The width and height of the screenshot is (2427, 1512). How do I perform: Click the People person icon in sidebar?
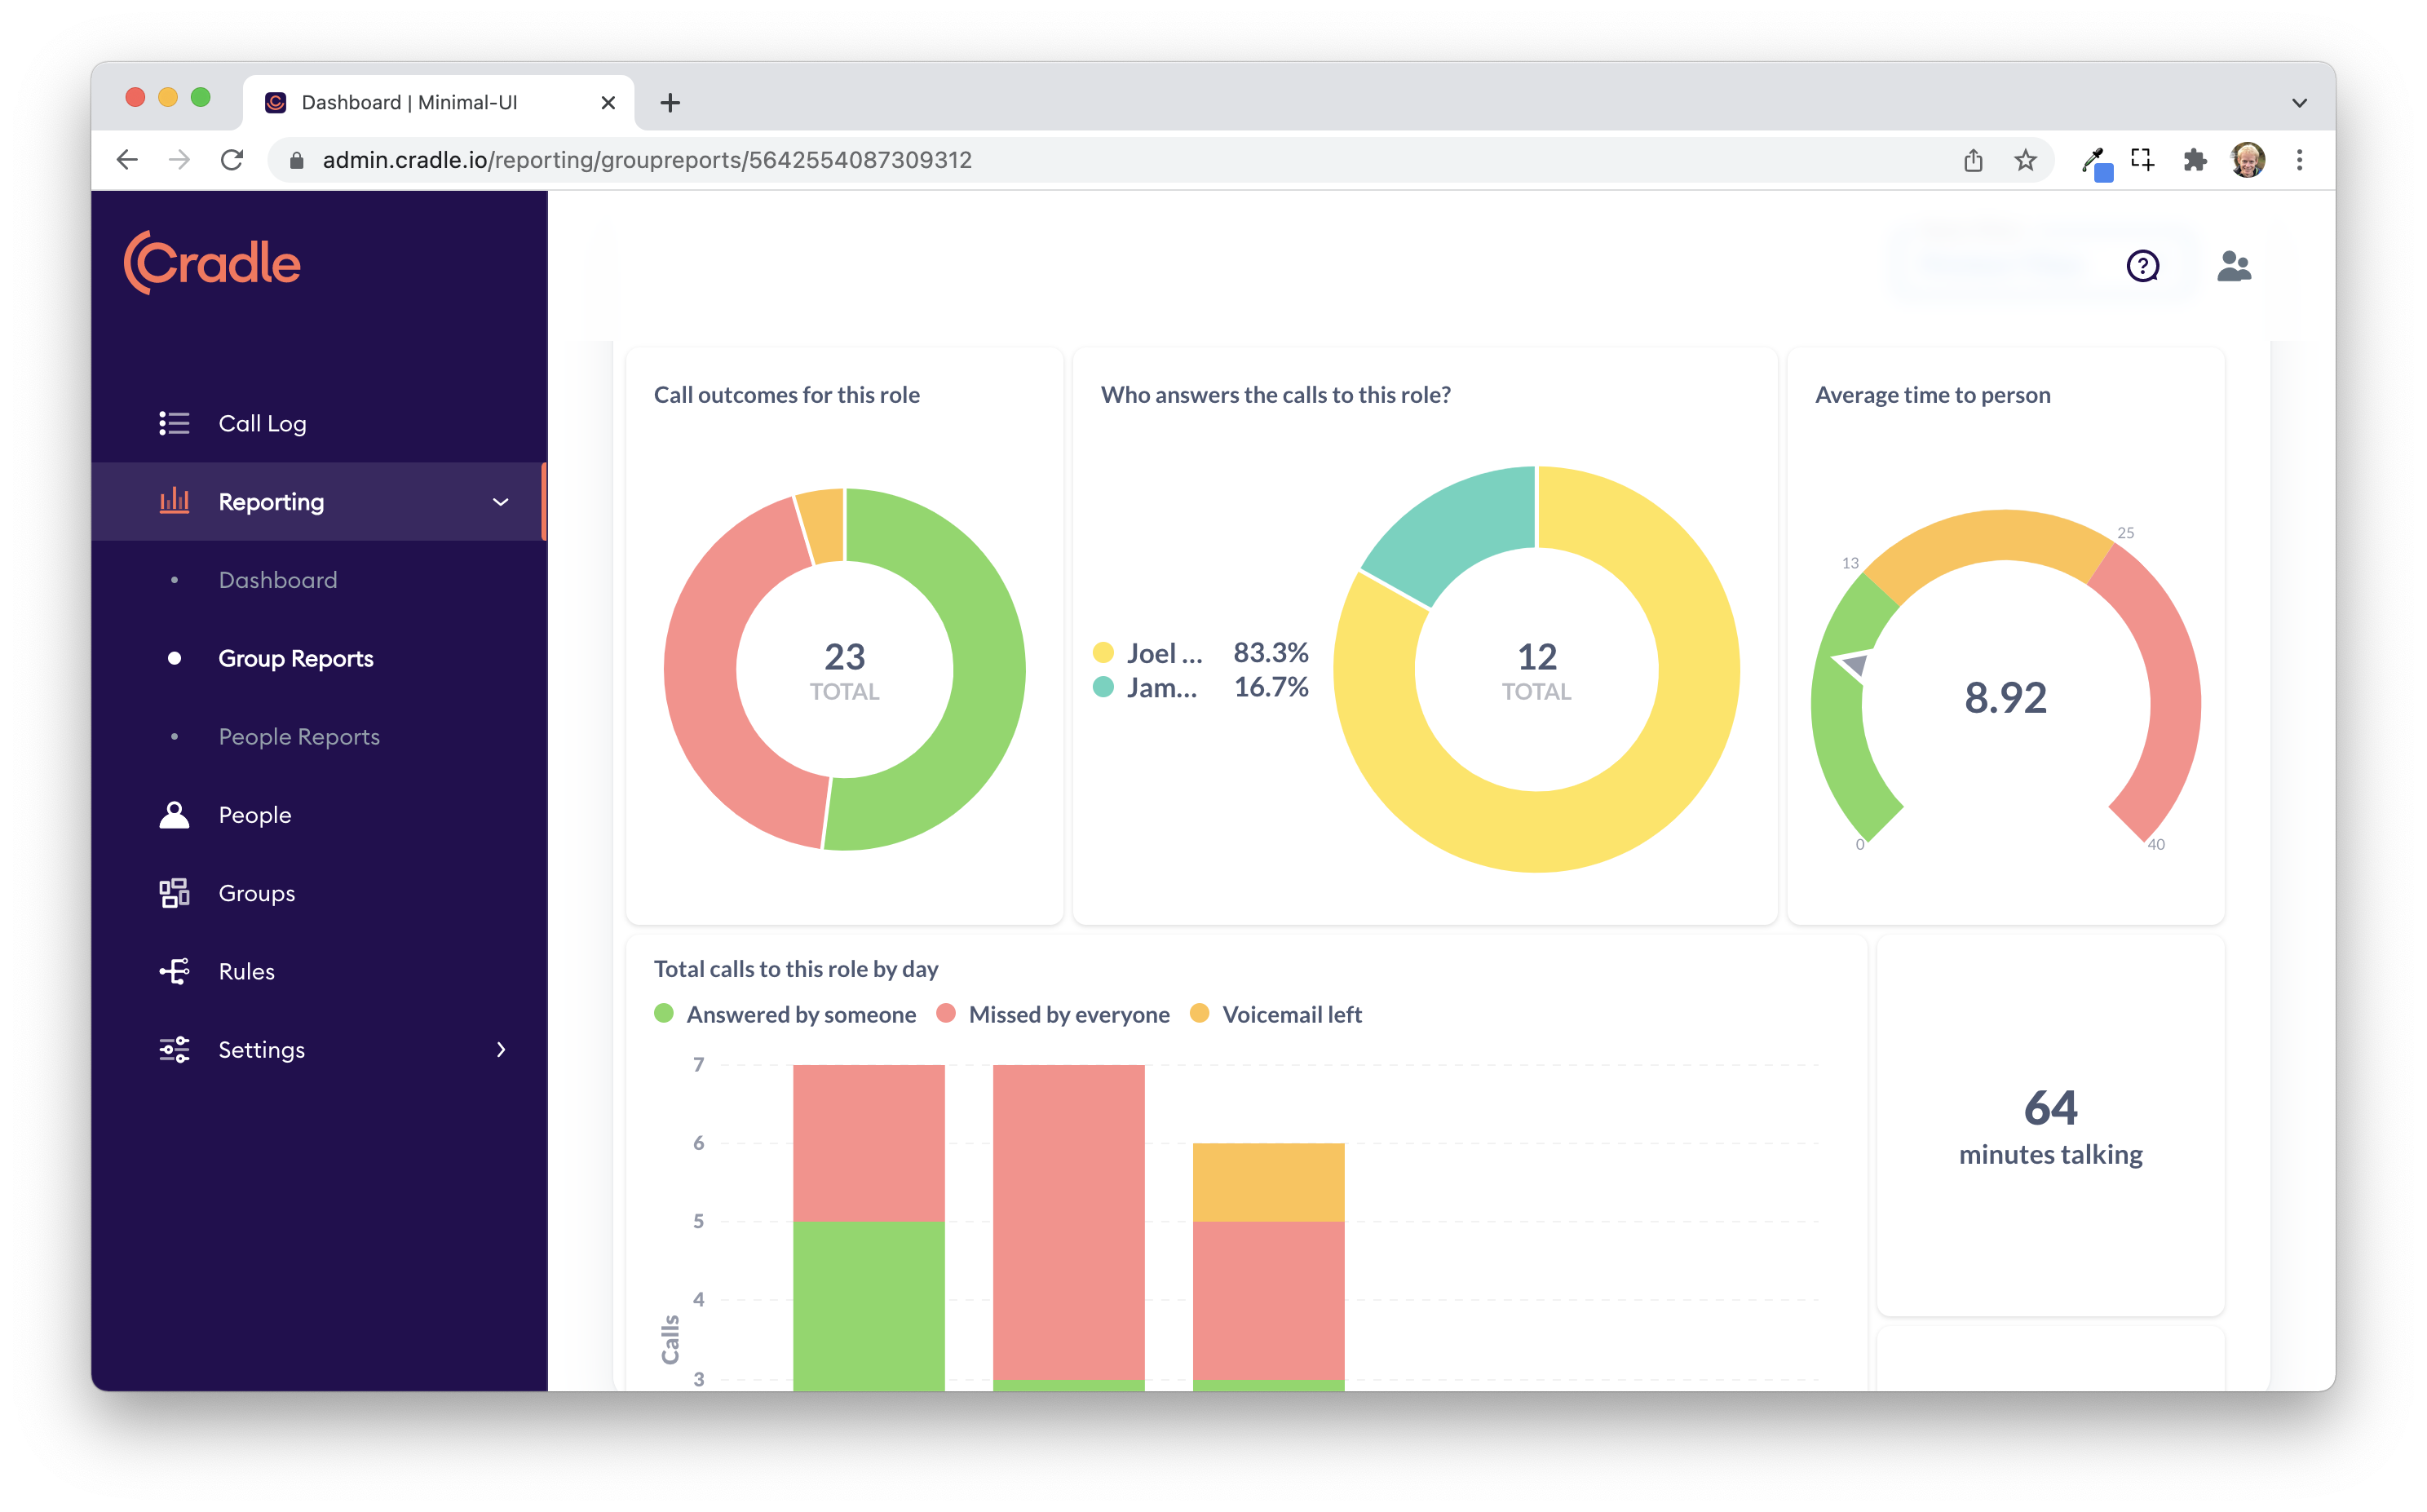pos(174,815)
